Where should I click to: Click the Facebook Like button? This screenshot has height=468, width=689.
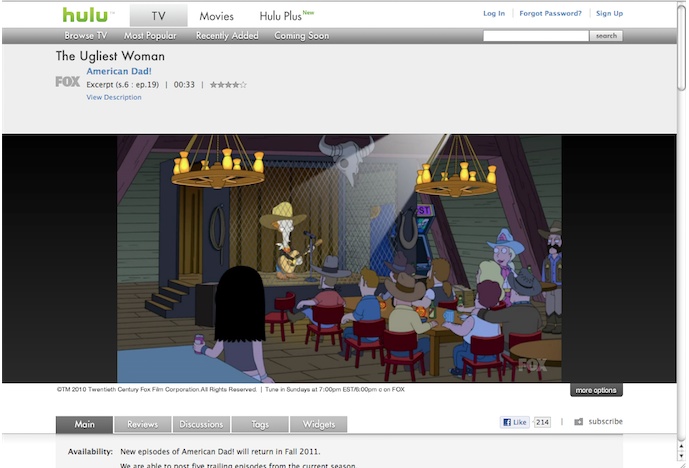515,423
